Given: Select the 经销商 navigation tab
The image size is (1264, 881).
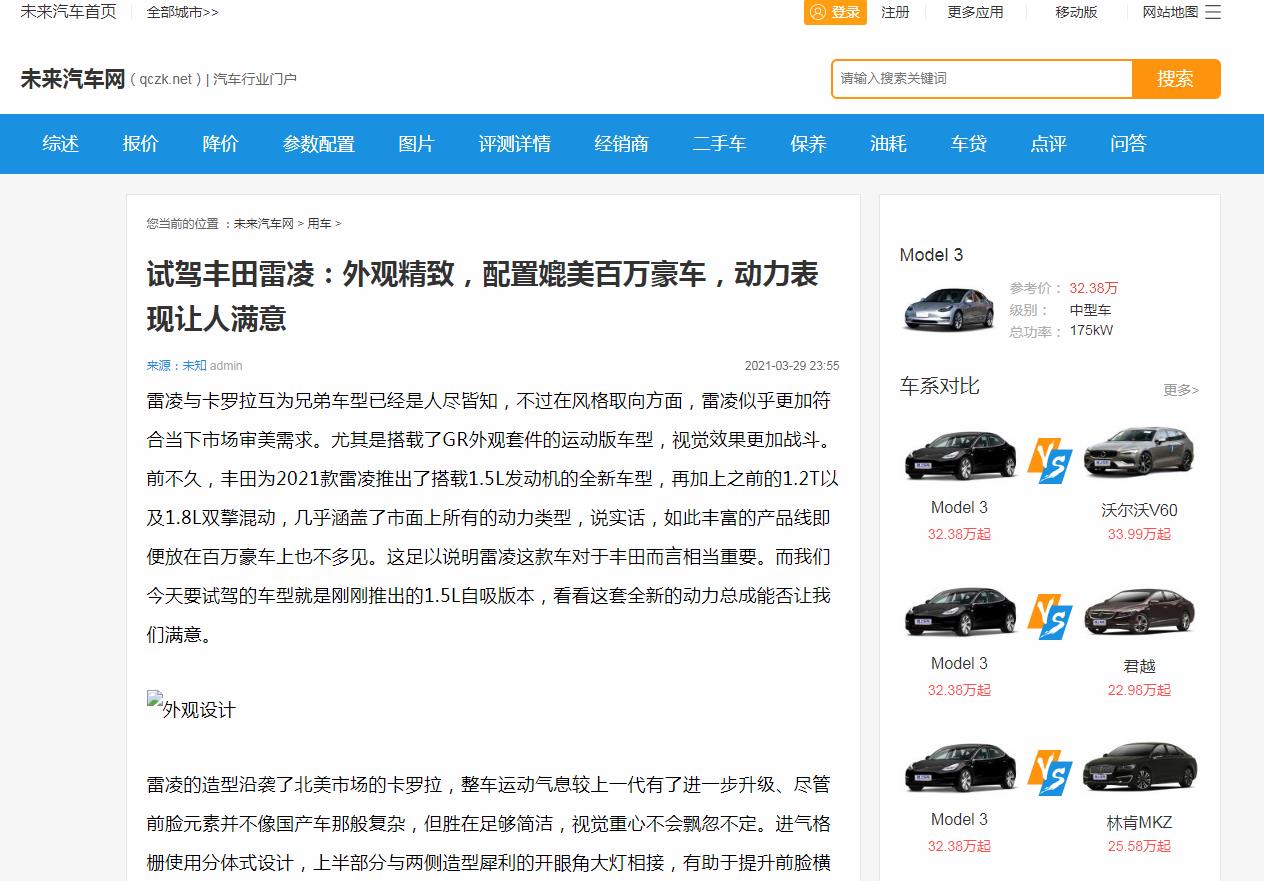Looking at the screenshot, I should click(x=621, y=144).
